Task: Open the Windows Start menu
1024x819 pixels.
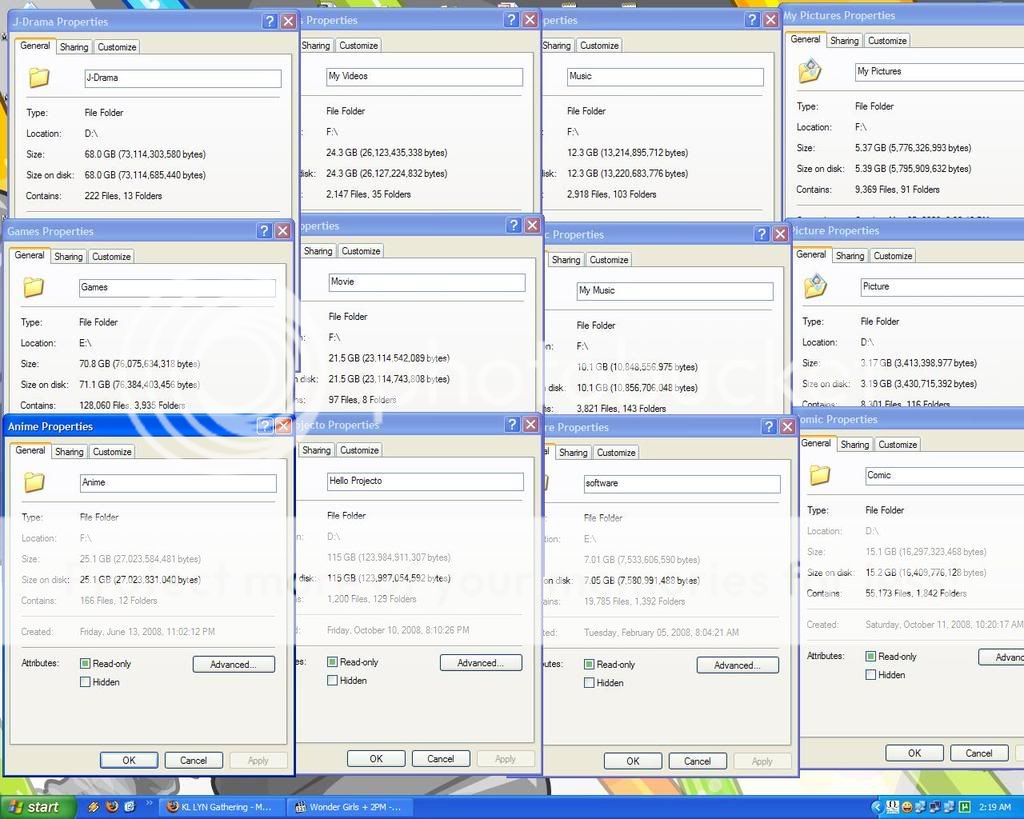Action: 36,807
